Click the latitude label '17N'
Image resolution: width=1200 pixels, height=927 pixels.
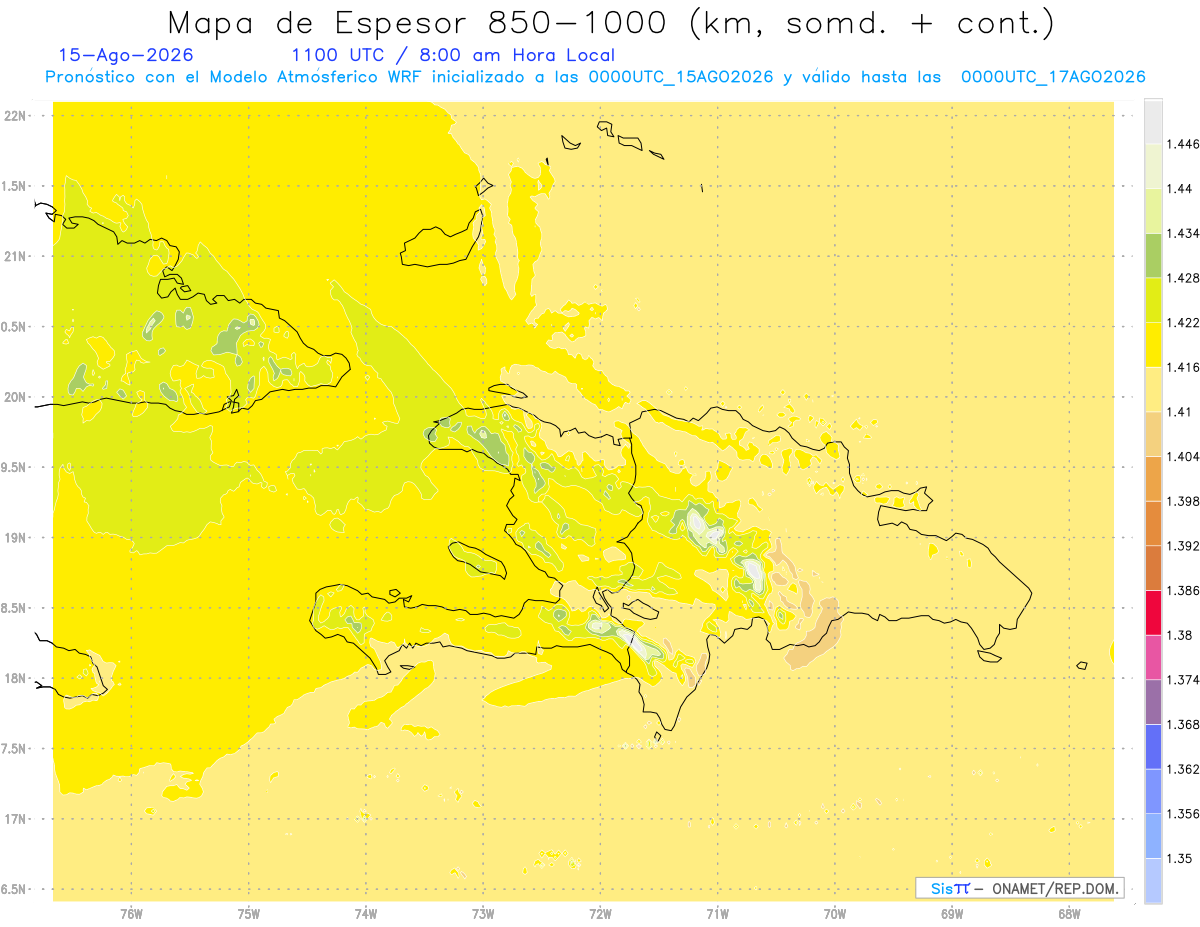click(17, 819)
